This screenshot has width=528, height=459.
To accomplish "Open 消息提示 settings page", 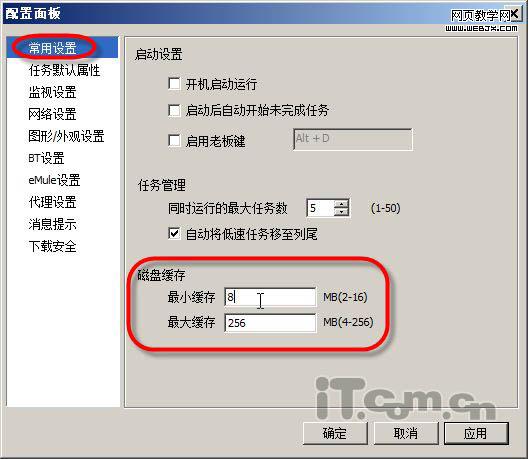I will [x=53, y=224].
